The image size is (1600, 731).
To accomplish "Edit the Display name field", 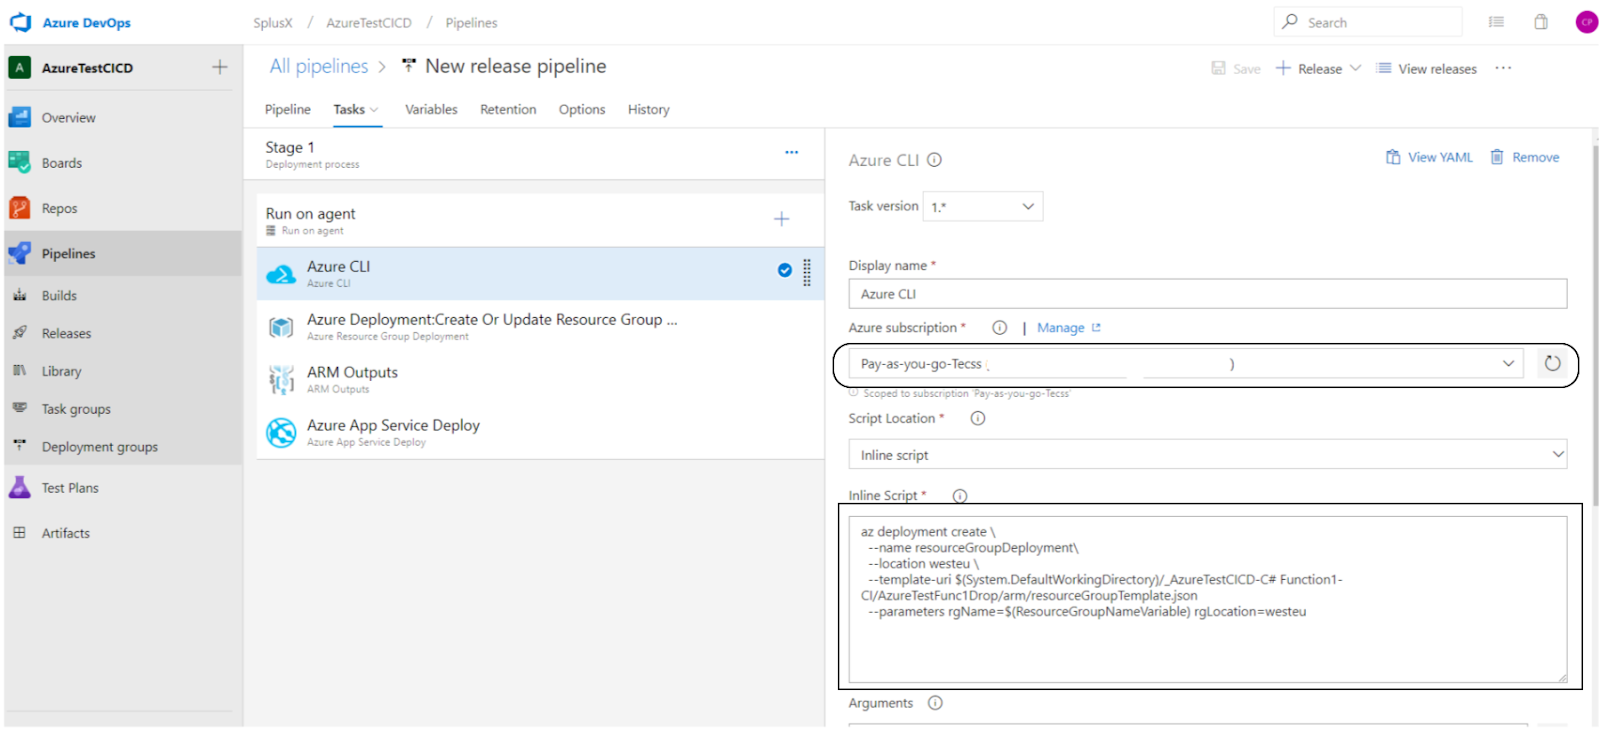I will tap(1208, 294).
